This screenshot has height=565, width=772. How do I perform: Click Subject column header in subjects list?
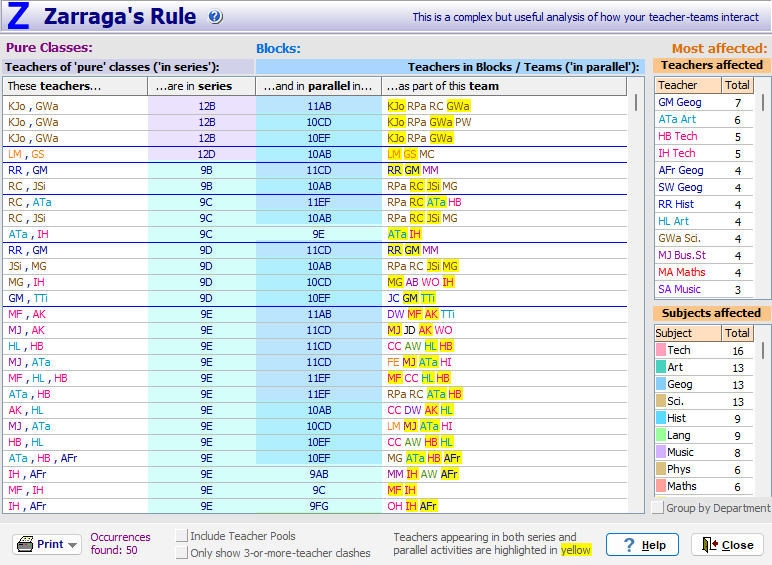tap(688, 333)
